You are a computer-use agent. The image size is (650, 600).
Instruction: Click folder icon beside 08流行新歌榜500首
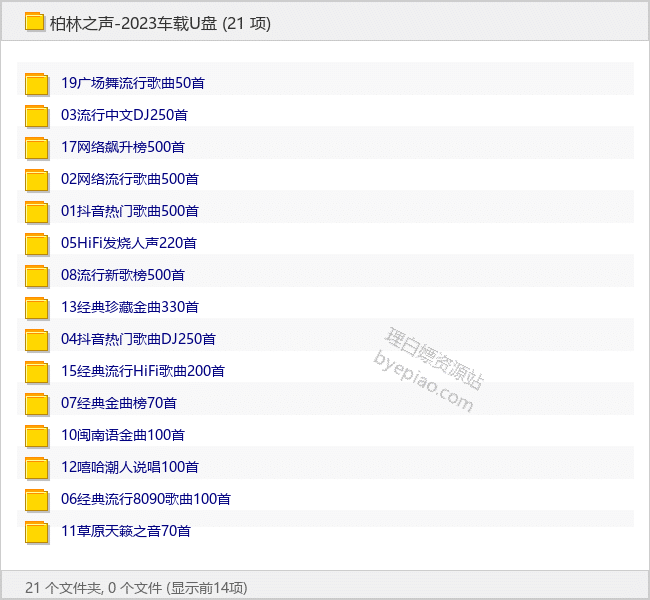pos(37,276)
